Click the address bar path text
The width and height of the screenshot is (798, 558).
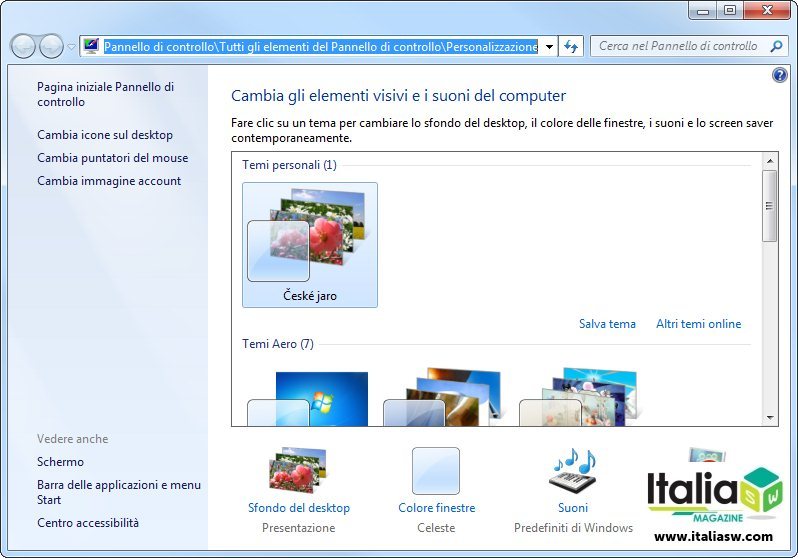321,47
